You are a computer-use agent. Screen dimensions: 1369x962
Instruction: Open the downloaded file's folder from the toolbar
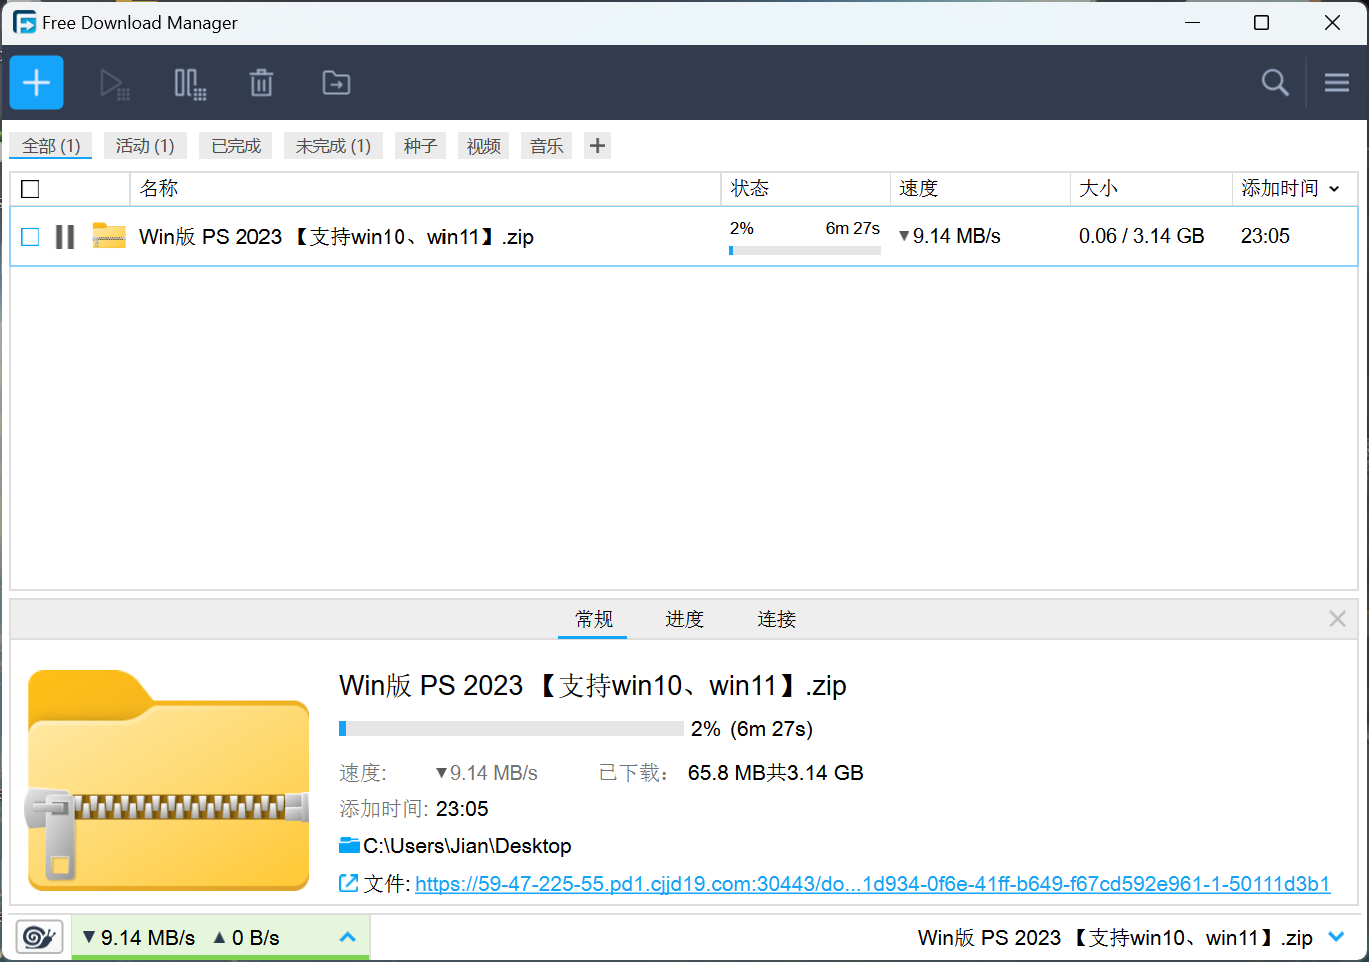point(335,84)
